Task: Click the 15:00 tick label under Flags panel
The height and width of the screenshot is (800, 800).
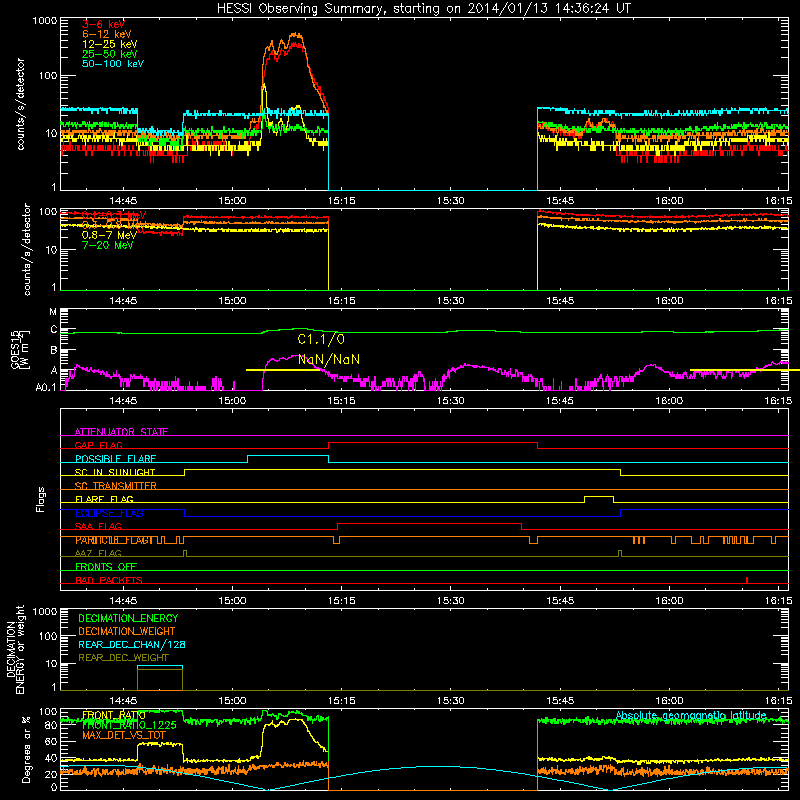Action: pyautogui.click(x=232, y=601)
